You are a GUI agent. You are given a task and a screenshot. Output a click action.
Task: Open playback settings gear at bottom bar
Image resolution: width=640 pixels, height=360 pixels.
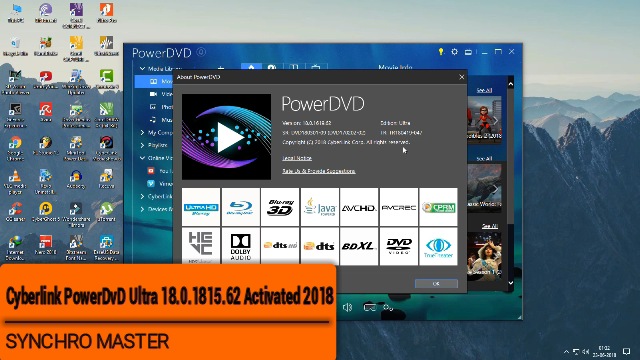point(388,307)
